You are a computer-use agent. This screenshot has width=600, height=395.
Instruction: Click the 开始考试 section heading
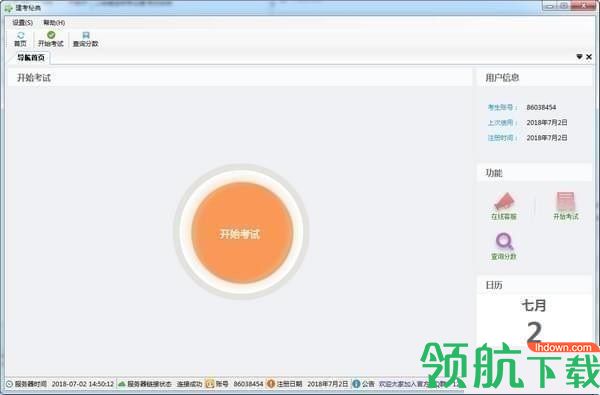[34, 78]
